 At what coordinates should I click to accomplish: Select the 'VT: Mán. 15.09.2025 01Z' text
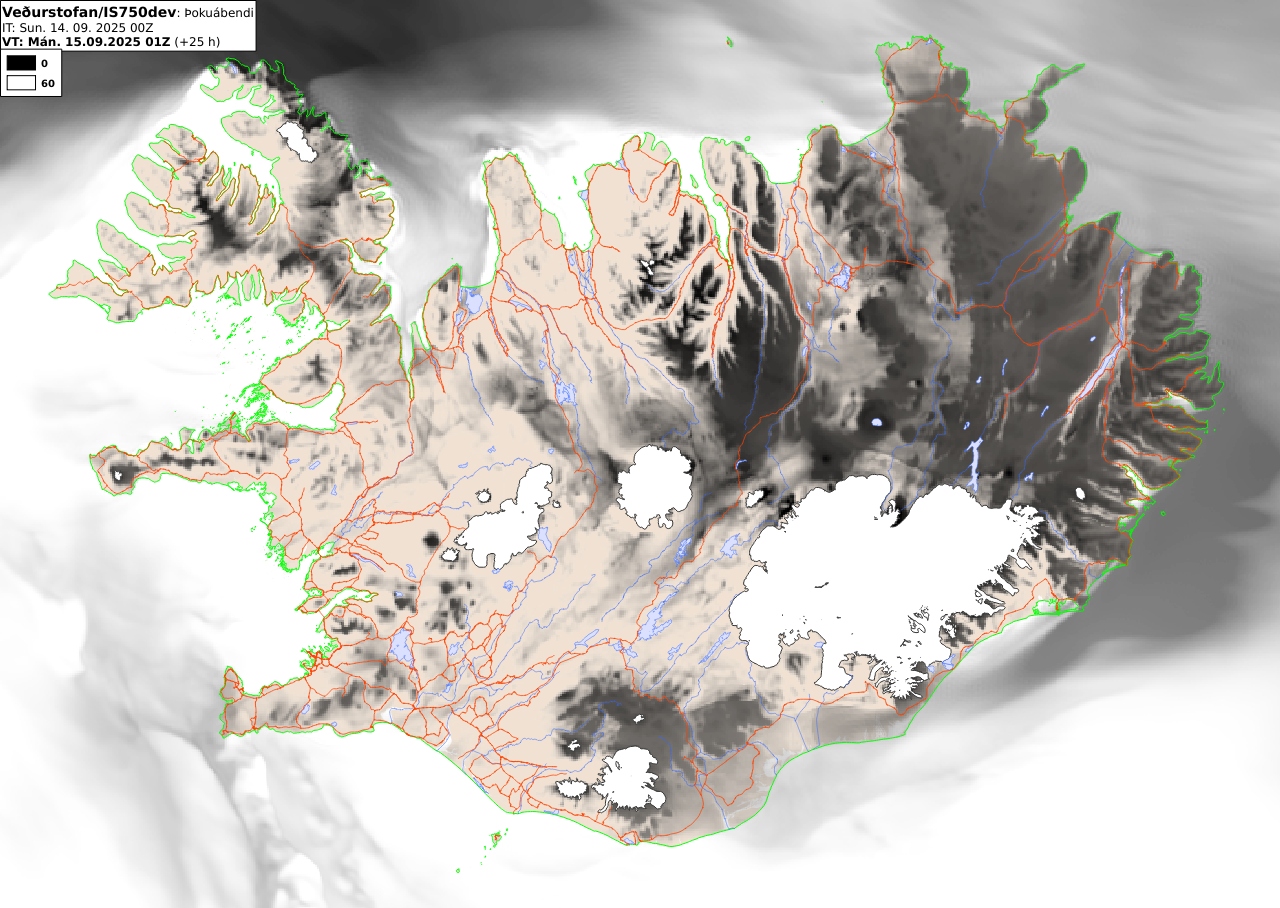click(x=86, y=42)
